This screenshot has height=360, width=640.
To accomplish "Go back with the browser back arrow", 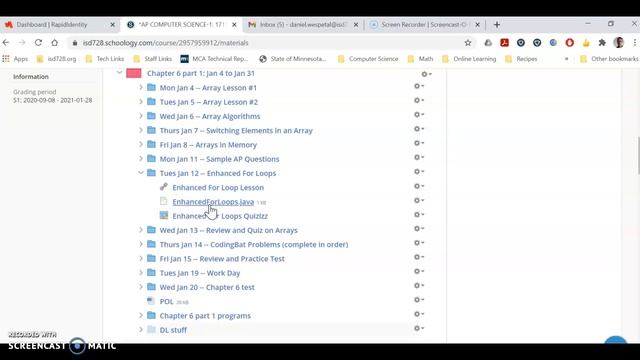I will (6, 42).
